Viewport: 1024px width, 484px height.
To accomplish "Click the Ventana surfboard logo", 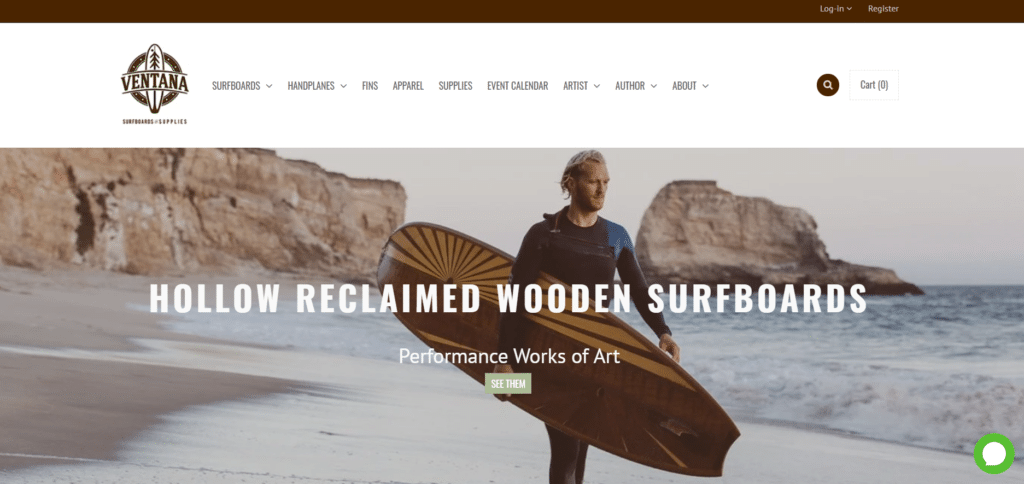I will tap(155, 84).
